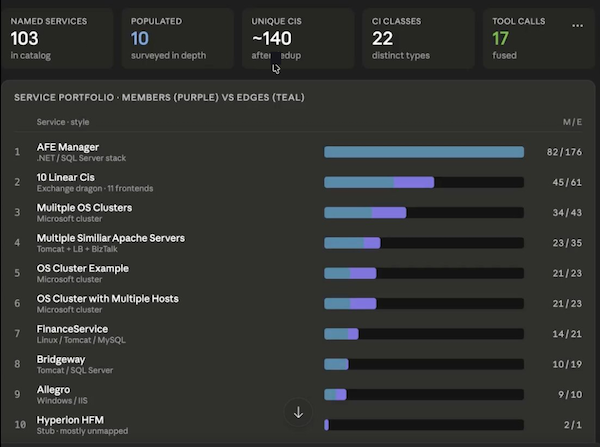Screen dimensions: 600x447
Task: Select the AFE Manager service row
Action: point(298,152)
